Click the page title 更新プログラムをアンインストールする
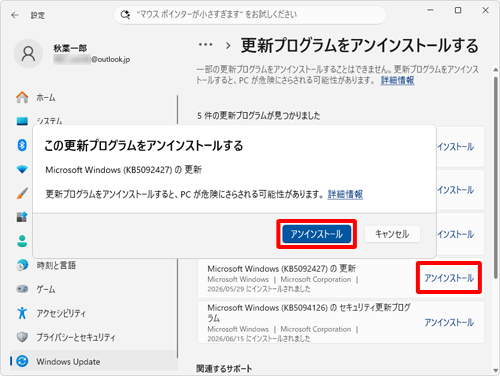500x376 pixels. click(360, 45)
